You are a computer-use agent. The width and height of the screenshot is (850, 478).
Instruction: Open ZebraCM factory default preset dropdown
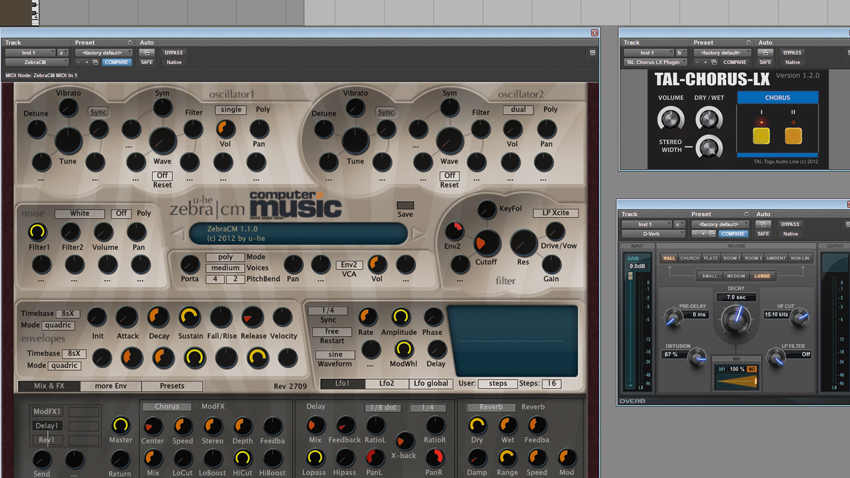point(104,53)
